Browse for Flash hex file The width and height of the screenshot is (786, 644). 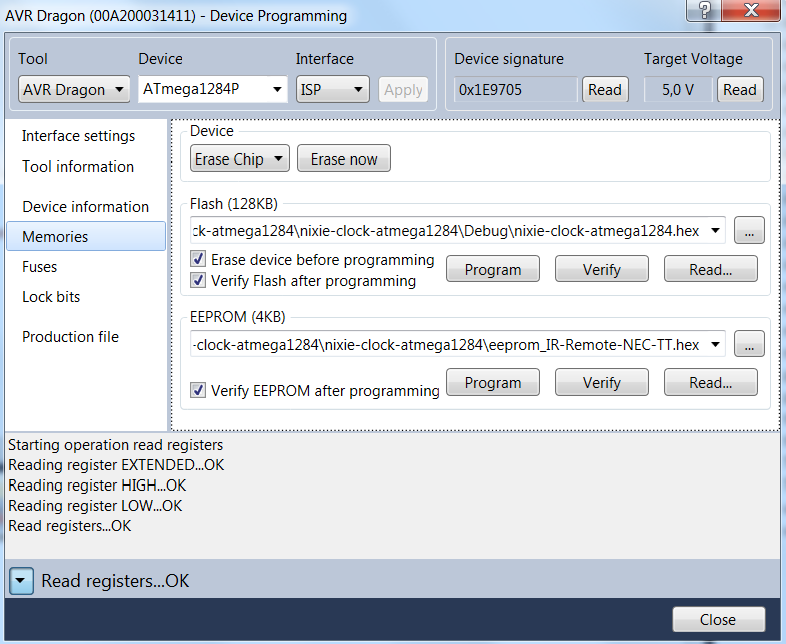[749, 231]
